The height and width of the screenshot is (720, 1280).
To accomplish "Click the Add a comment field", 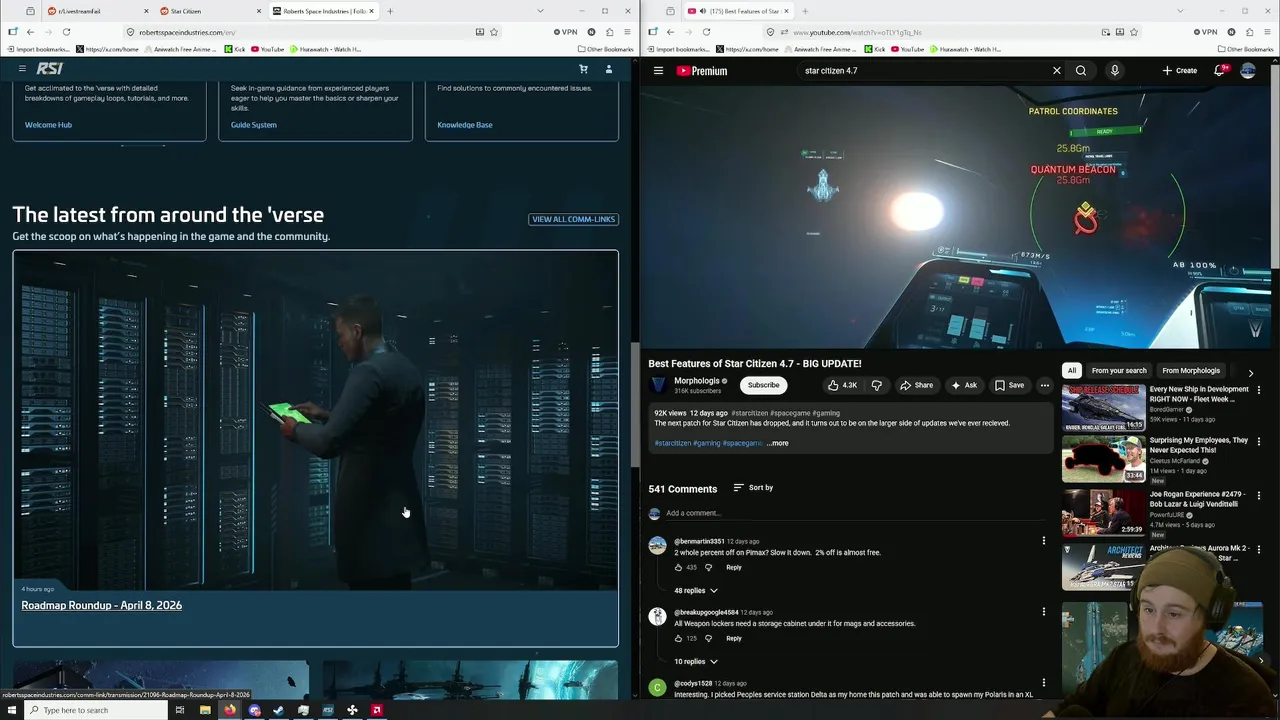I will click(x=855, y=513).
